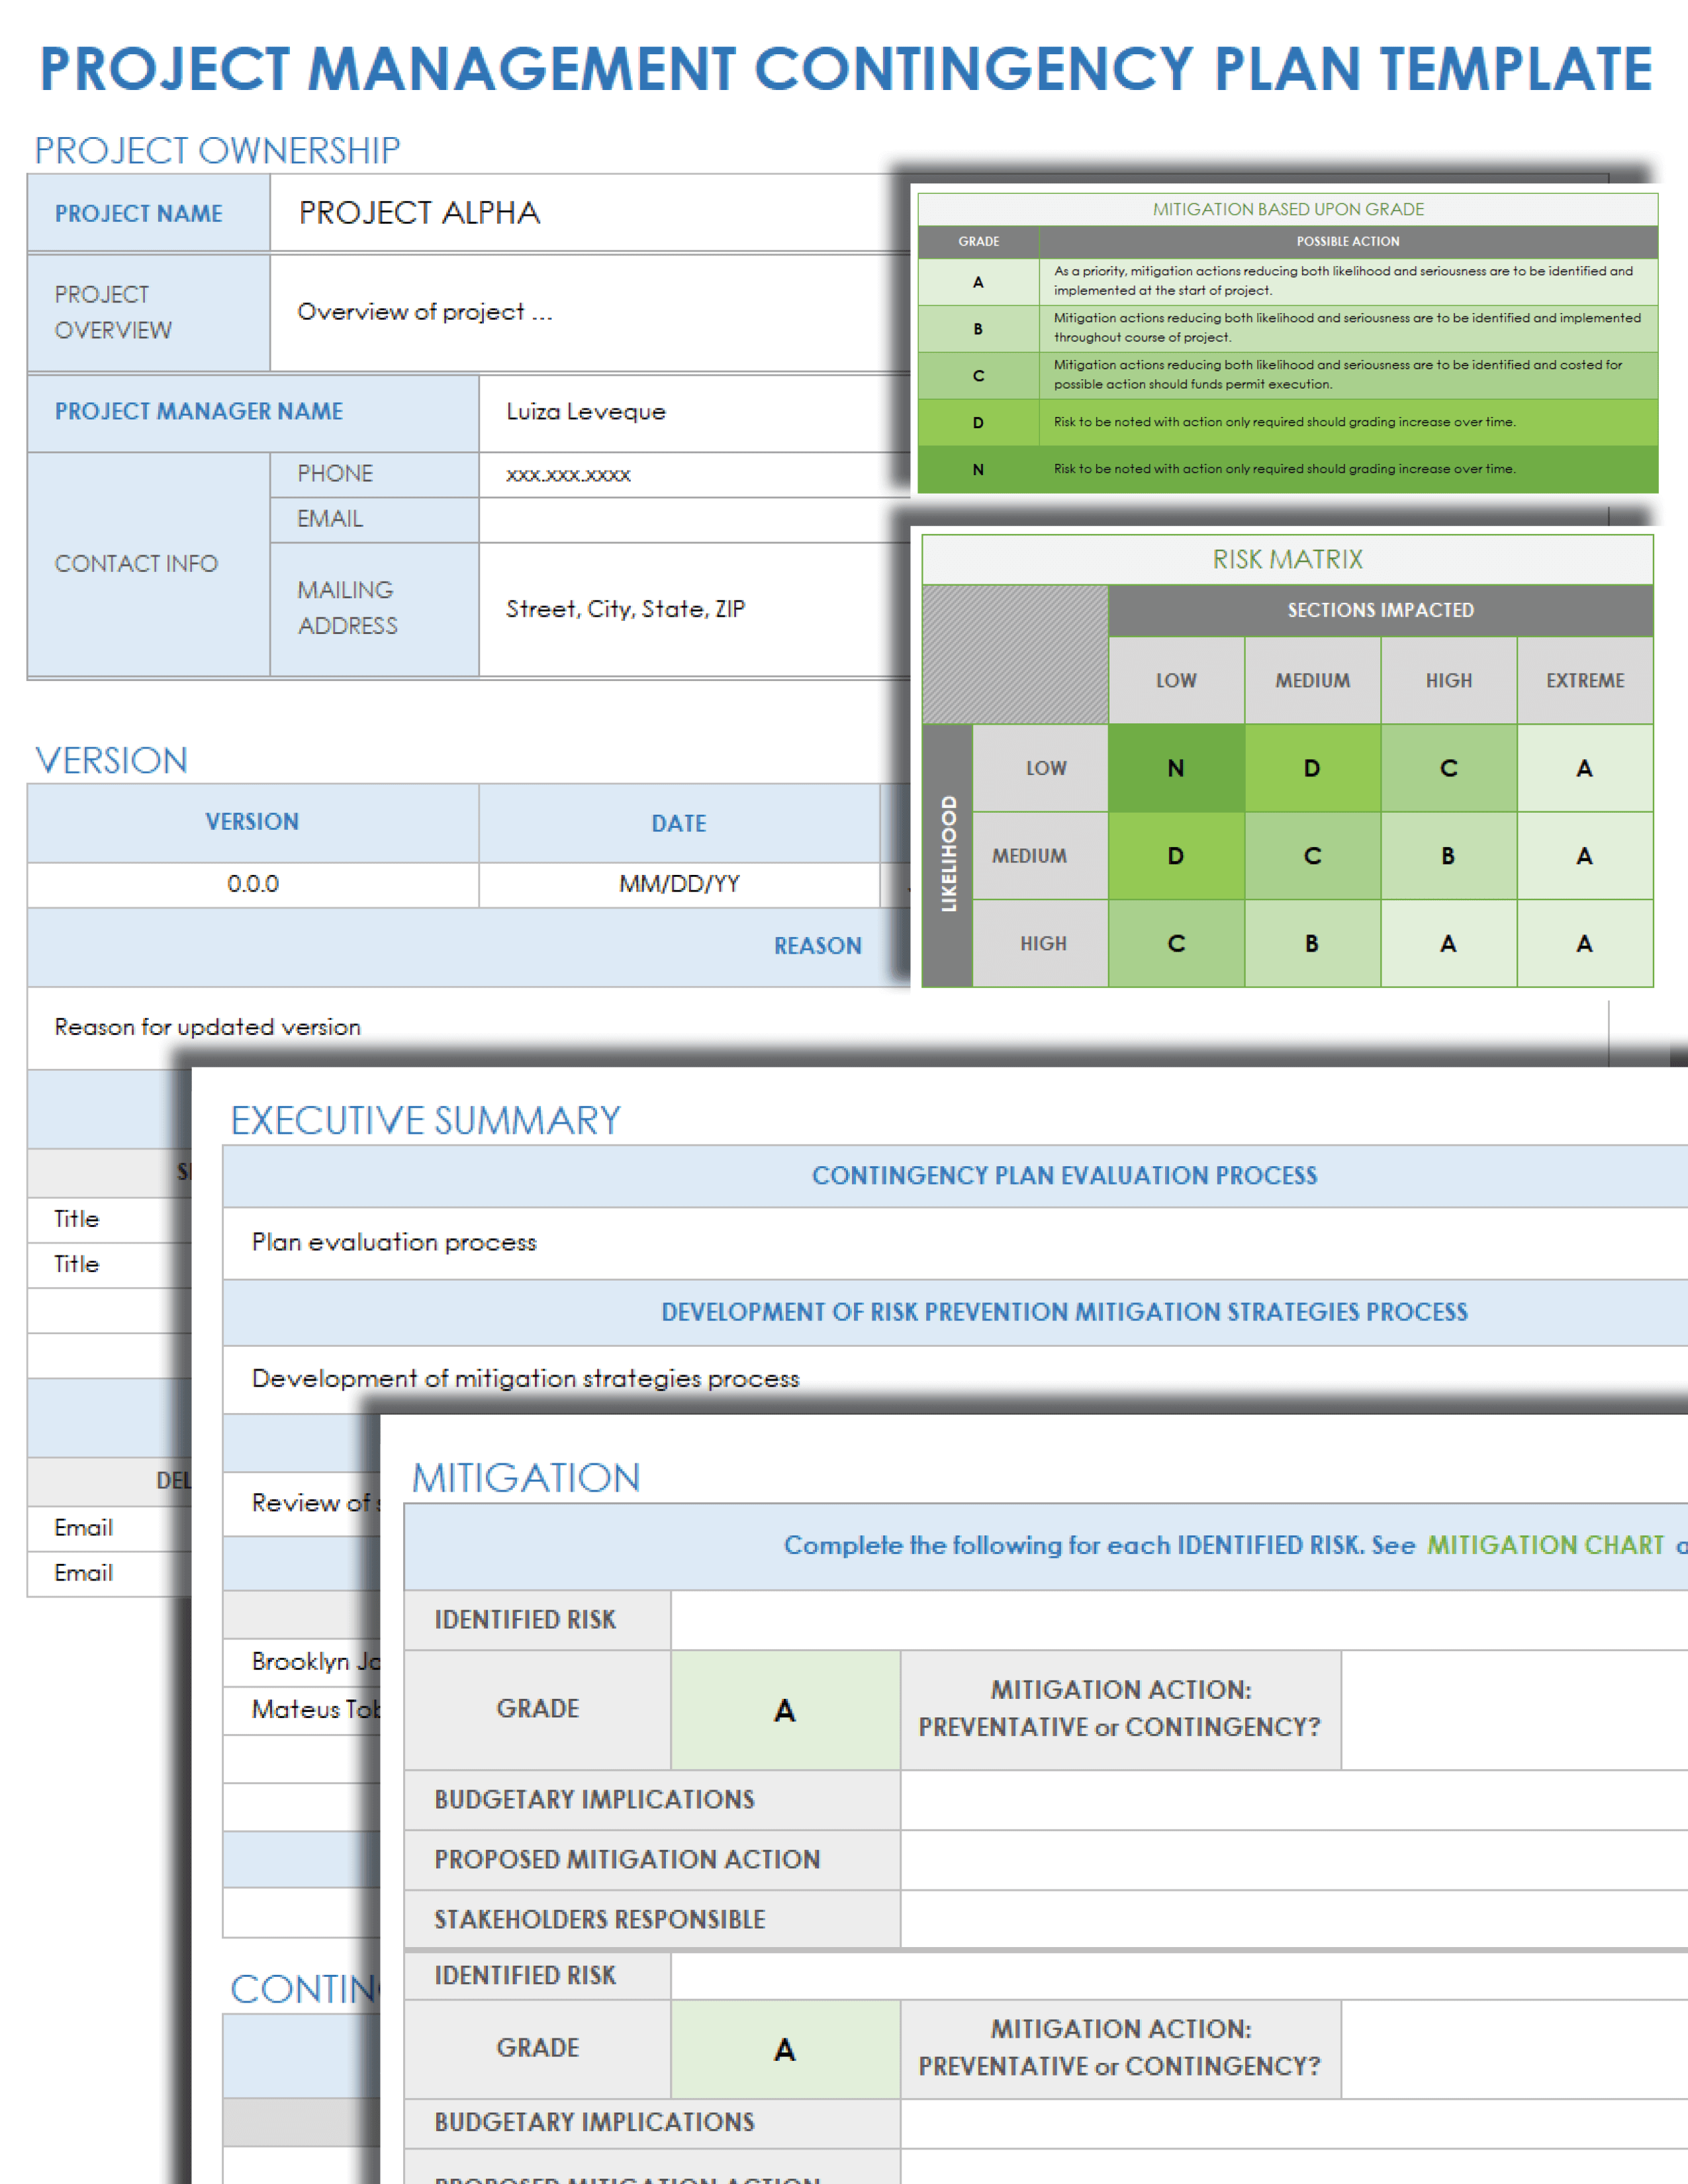The width and height of the screenshot is (1688, 2184).
Task: Click the empty EMAIL field under CONTACT INFO
Action: [x=640, y=519]
